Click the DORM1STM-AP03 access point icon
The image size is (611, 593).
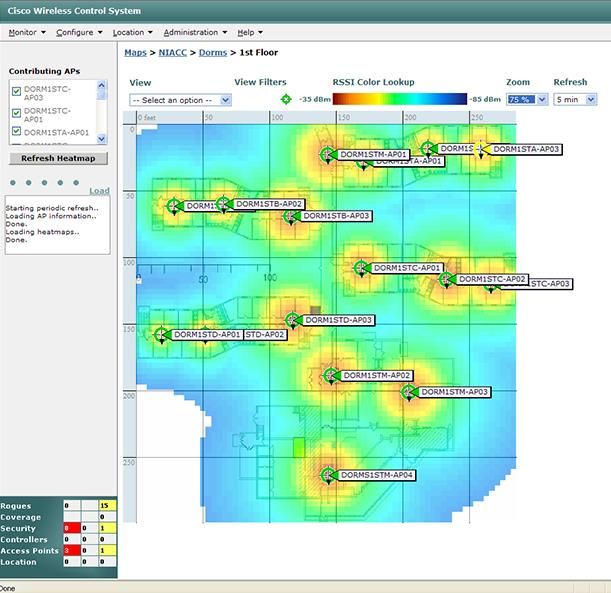coord(408,392)
